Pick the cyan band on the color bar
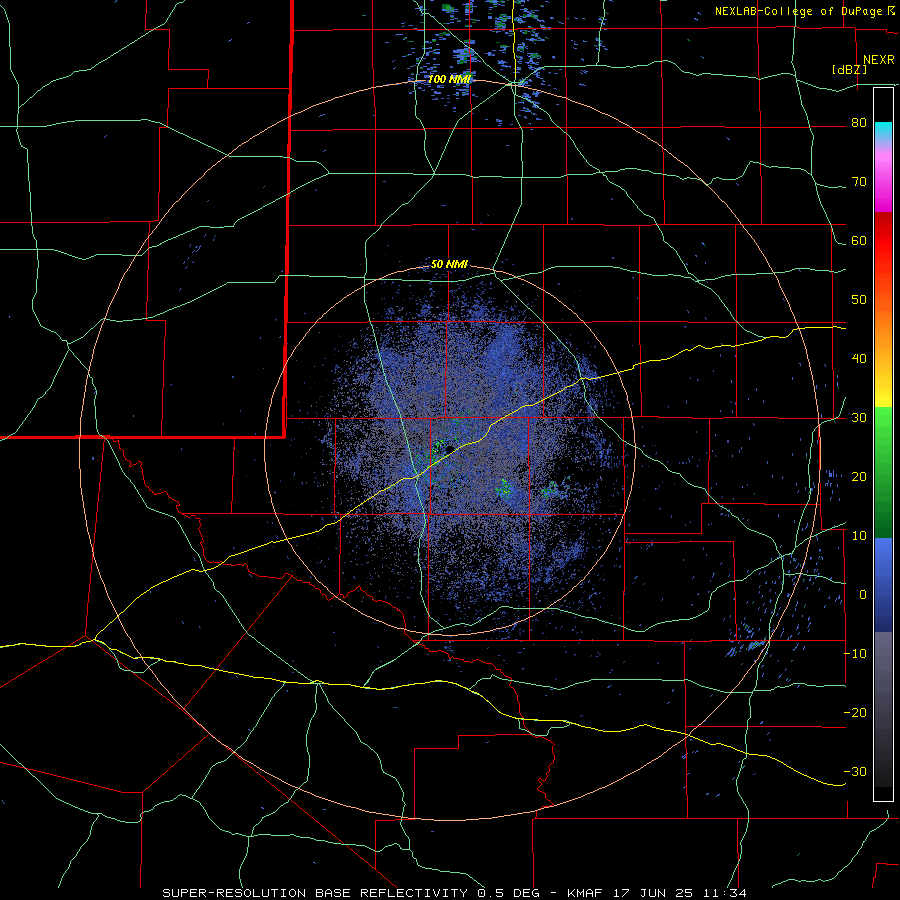 click(883, 132)
